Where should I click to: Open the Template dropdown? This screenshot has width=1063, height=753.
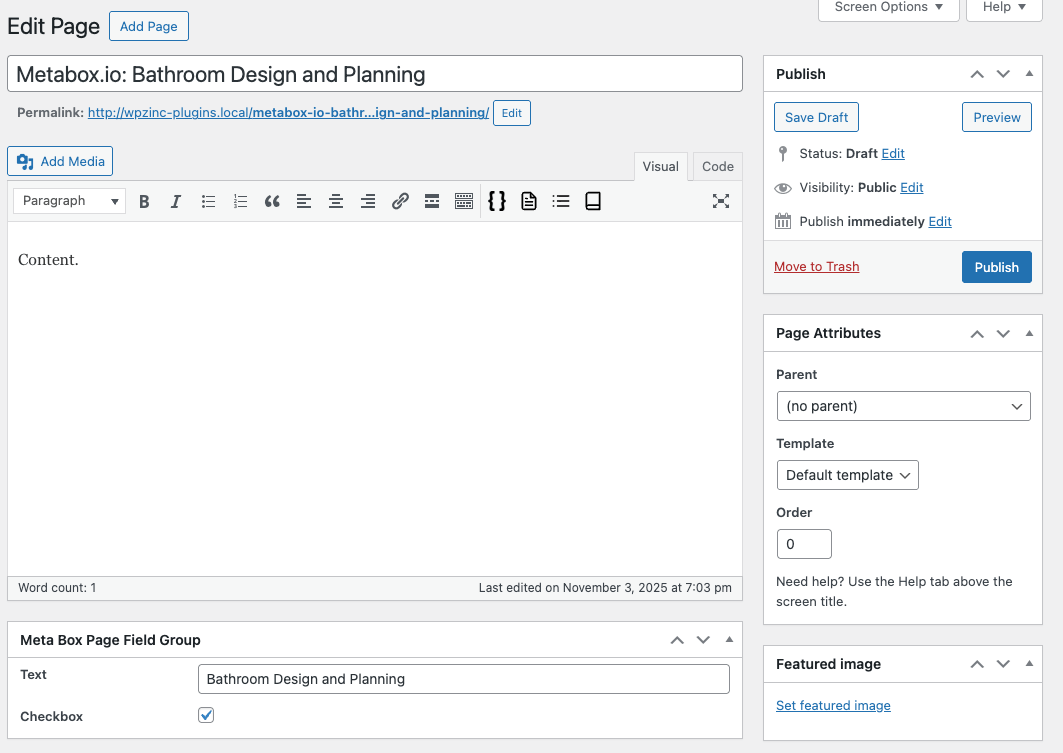[847, 475]
